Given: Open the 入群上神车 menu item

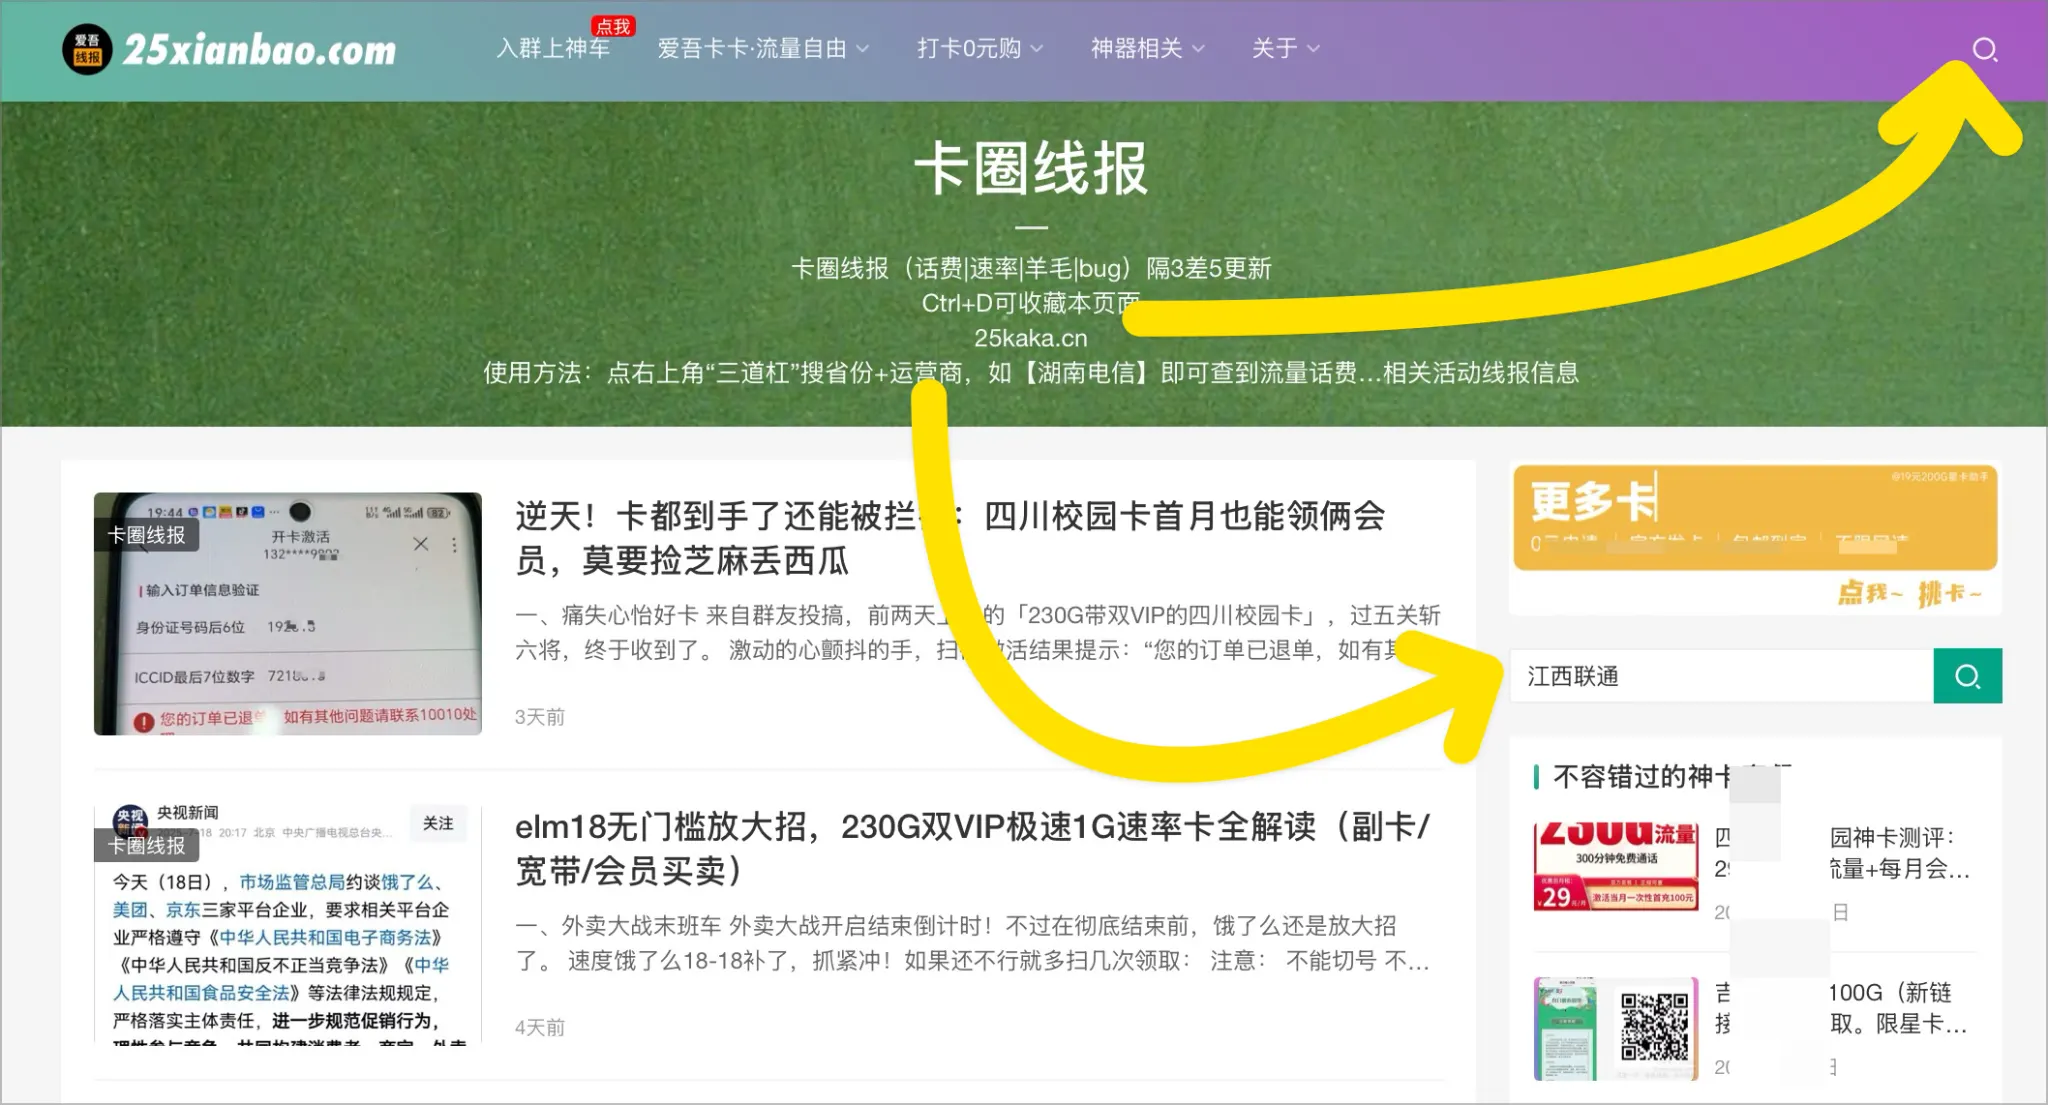Looking at the screenshot, I should tap(553, 48).
